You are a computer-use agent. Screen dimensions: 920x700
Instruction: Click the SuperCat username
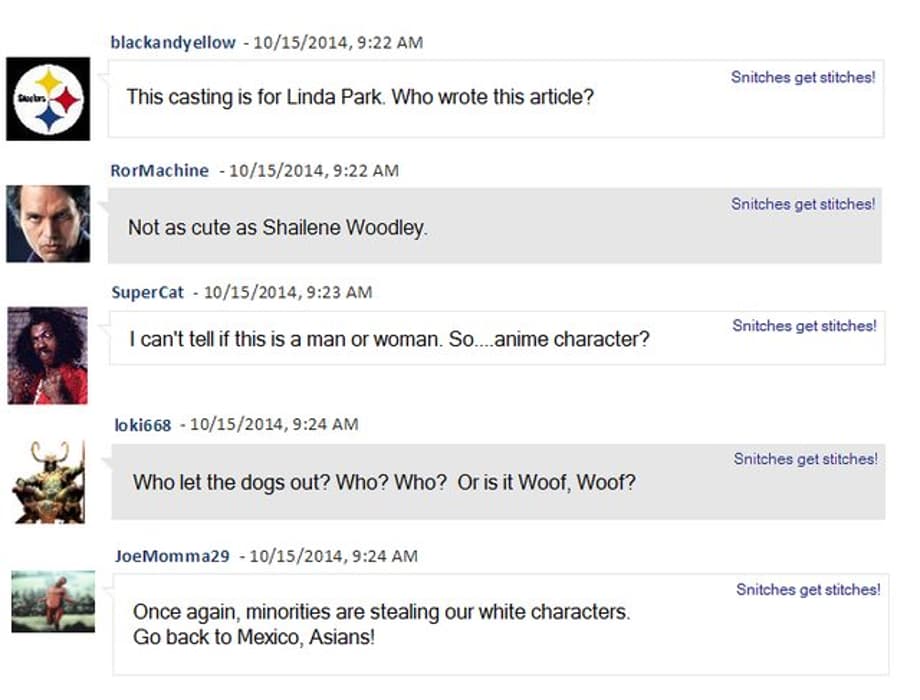148,292
